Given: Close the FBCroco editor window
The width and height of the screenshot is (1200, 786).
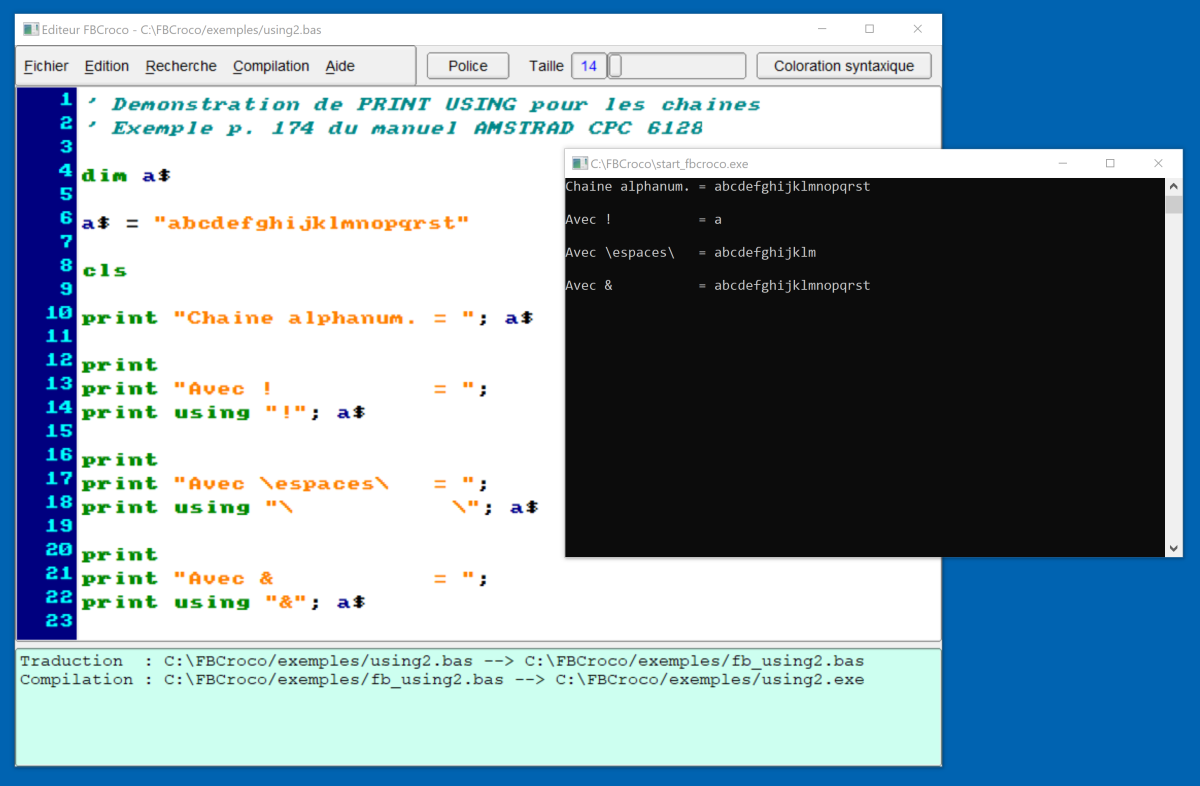Looking at the screenshot, I should click(917, 30).
